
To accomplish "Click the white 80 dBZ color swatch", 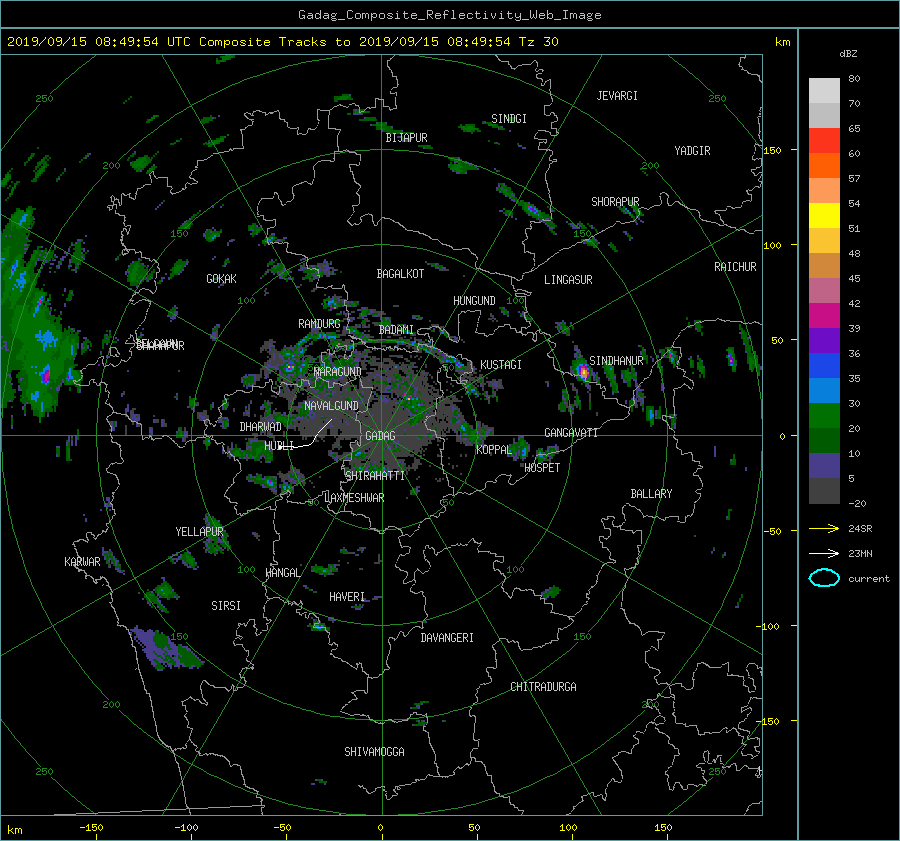I will [824, 90].
